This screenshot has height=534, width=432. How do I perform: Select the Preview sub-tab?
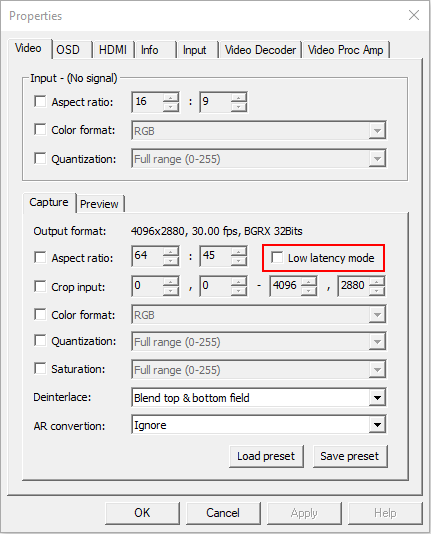point(99,204)
